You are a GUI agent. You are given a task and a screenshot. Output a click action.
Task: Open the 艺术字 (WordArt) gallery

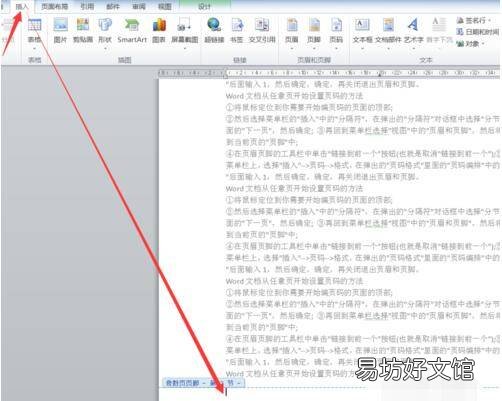[414, 33]
